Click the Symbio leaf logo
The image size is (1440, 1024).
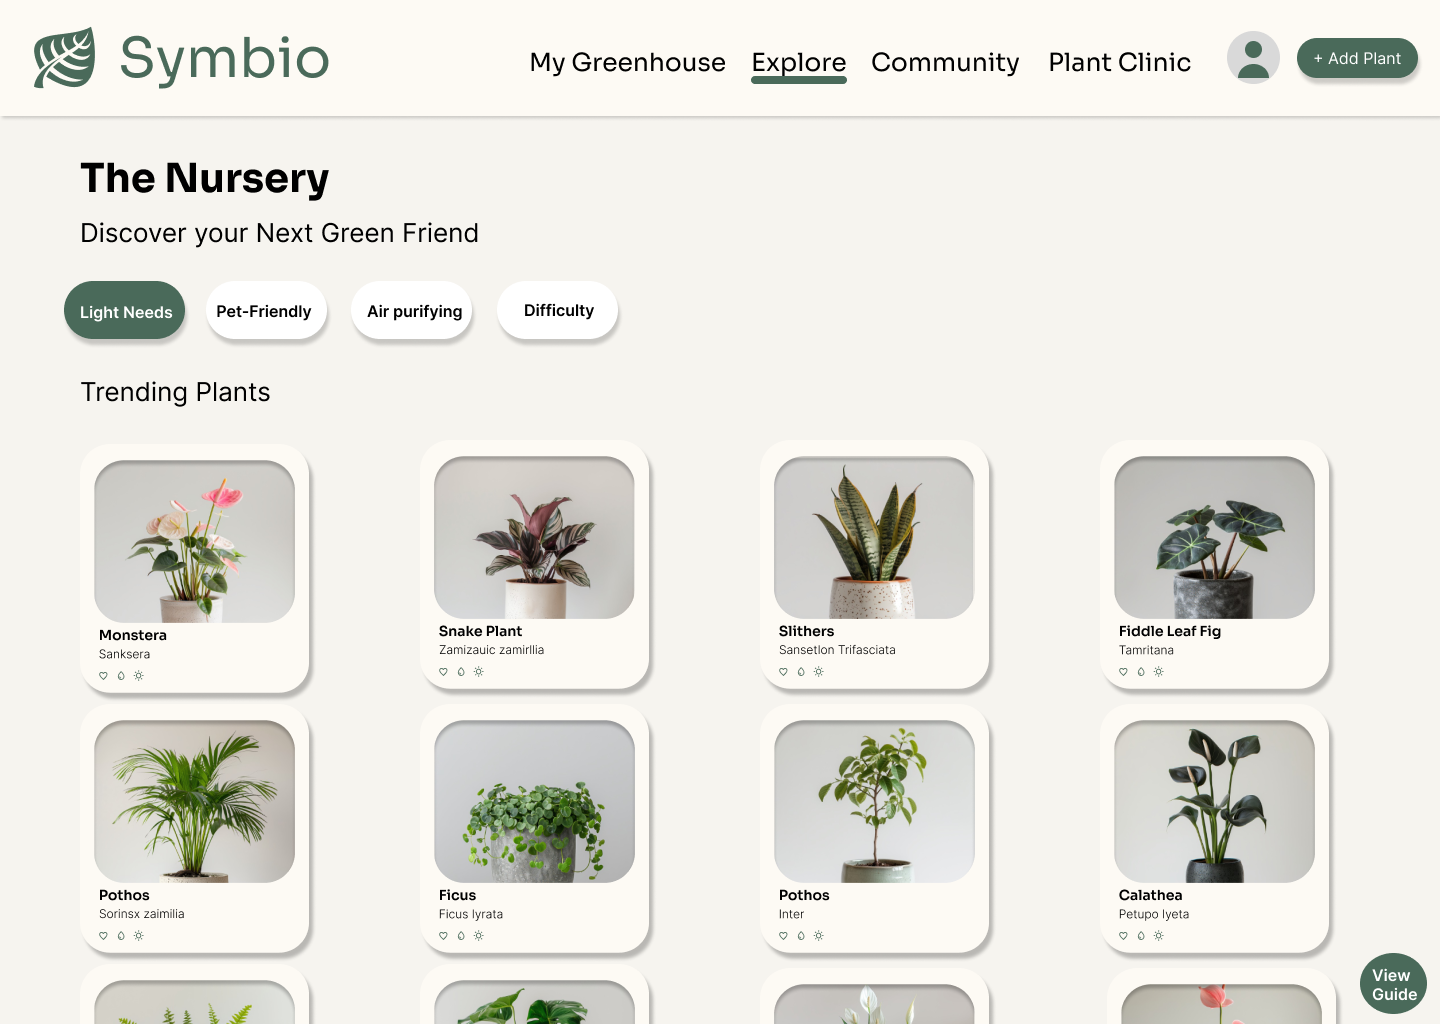(x=62, y=57)
